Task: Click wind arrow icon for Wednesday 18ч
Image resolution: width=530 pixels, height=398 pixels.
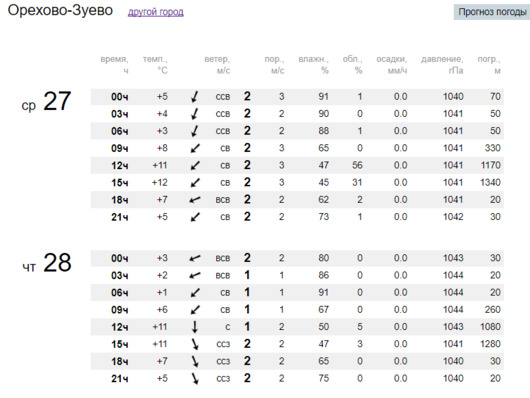Action: pyautogui.click(x=195, y=200)
